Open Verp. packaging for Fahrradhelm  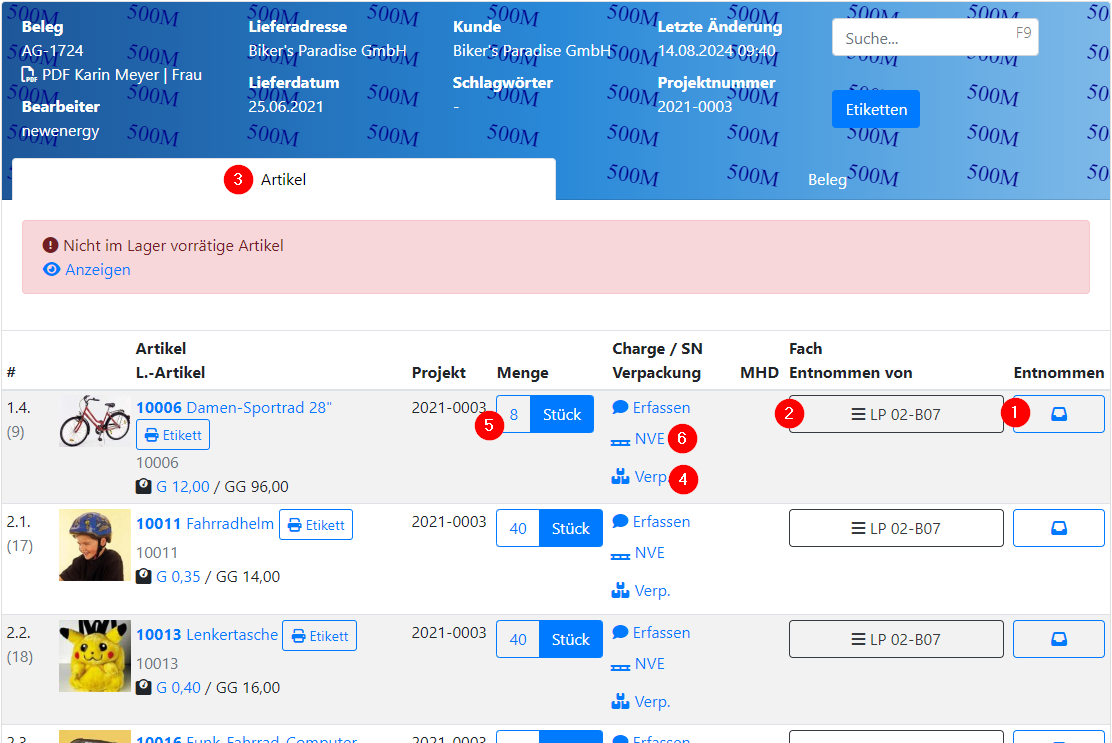click(641, 591)
